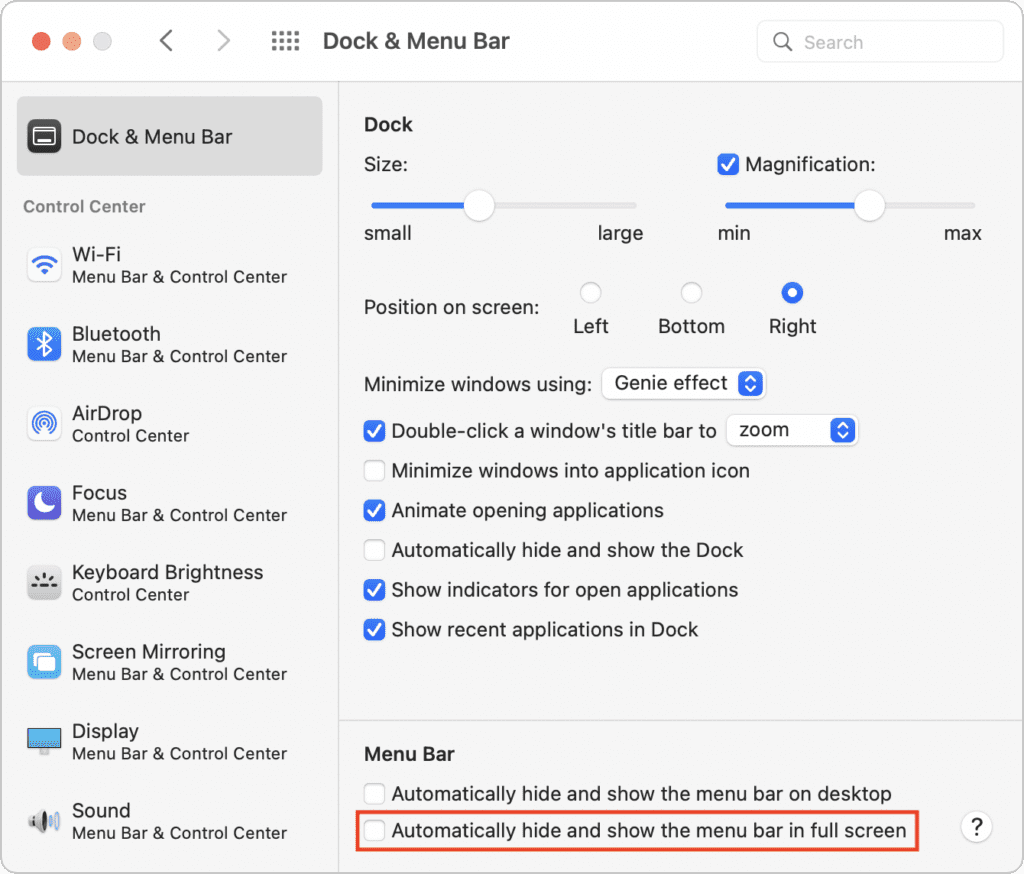Select the Bluetooth sidebar icon
The height and width of the screenshot is (874, 1024).
pyautogui.click(x=44, y=345)
